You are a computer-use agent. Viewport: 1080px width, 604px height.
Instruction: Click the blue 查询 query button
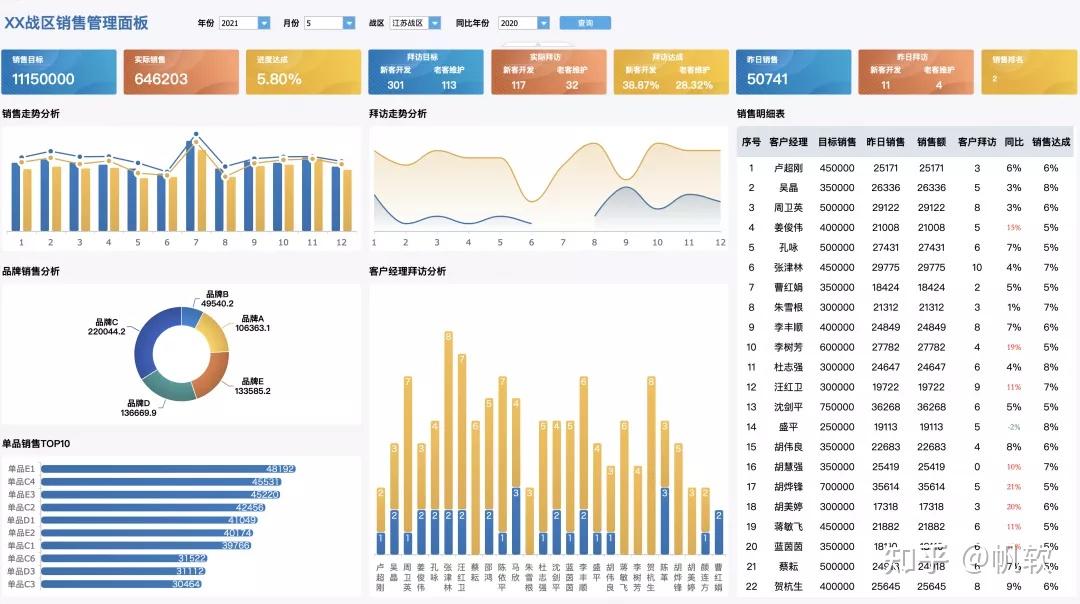(585, 22)
